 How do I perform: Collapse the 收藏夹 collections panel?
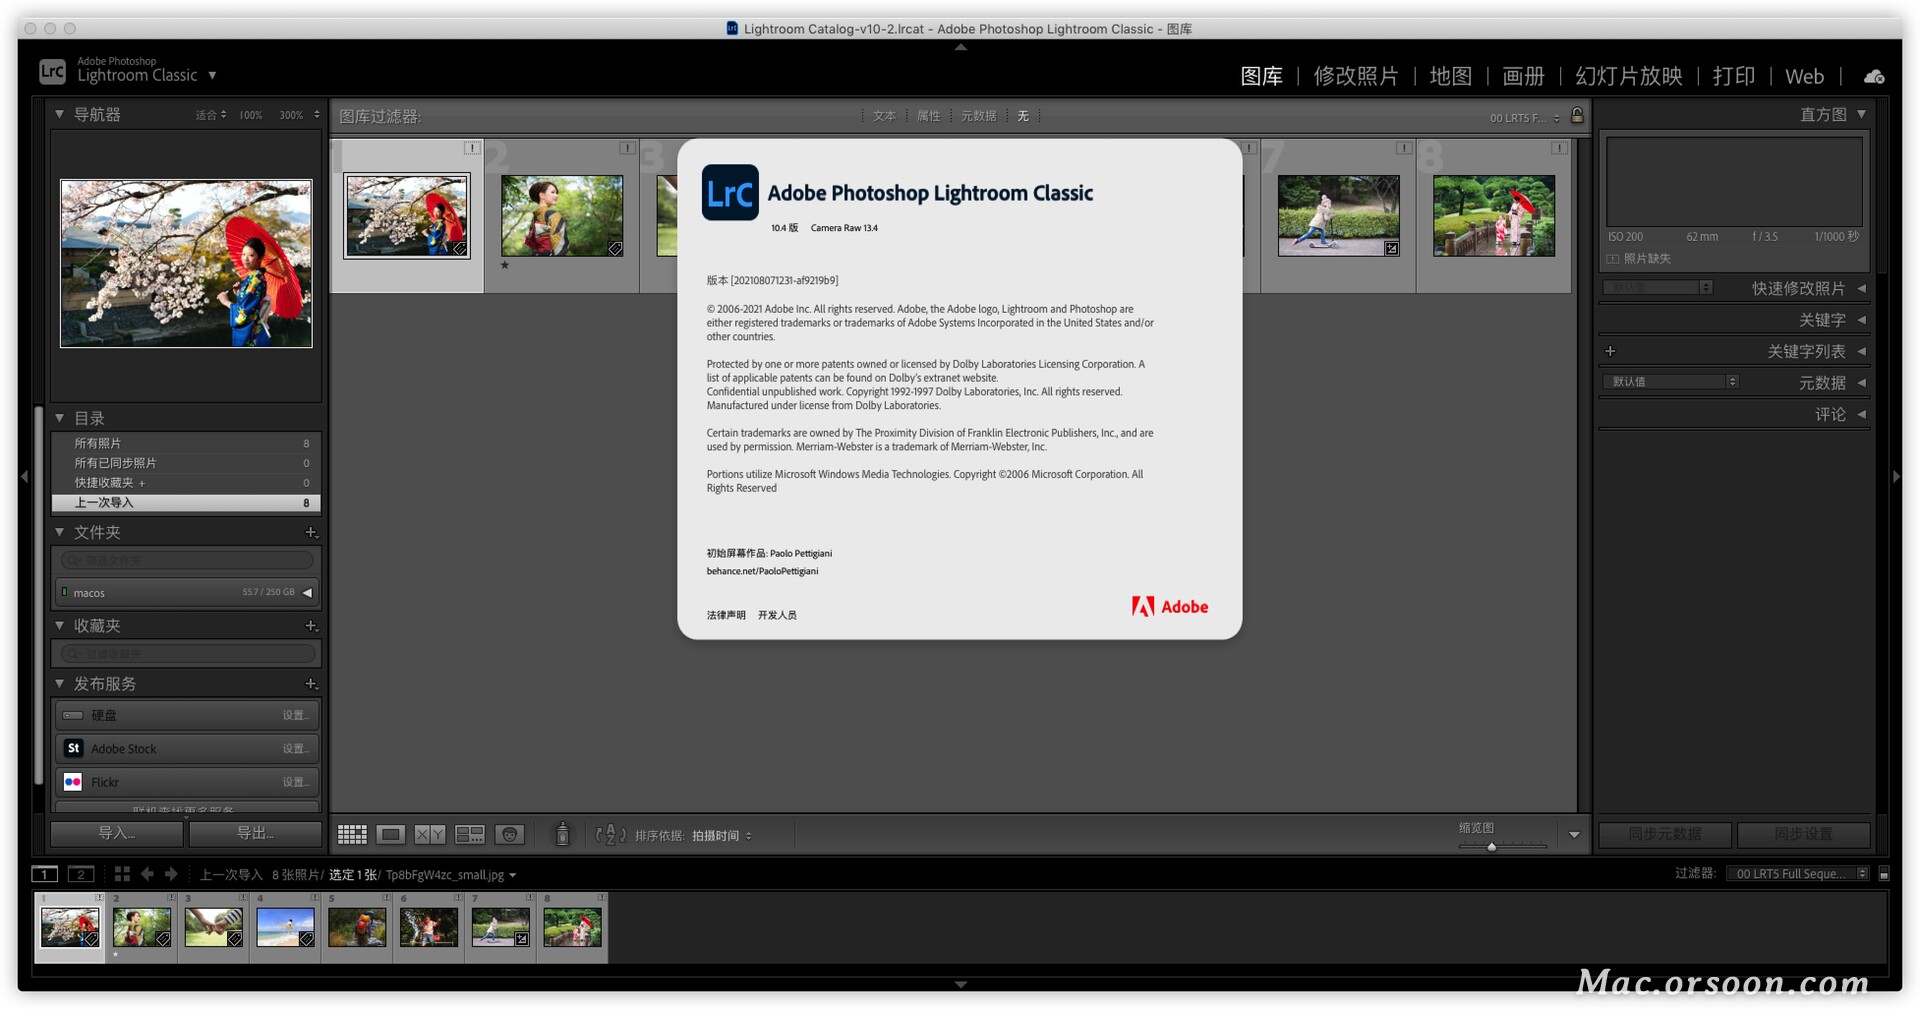[60, 626]
